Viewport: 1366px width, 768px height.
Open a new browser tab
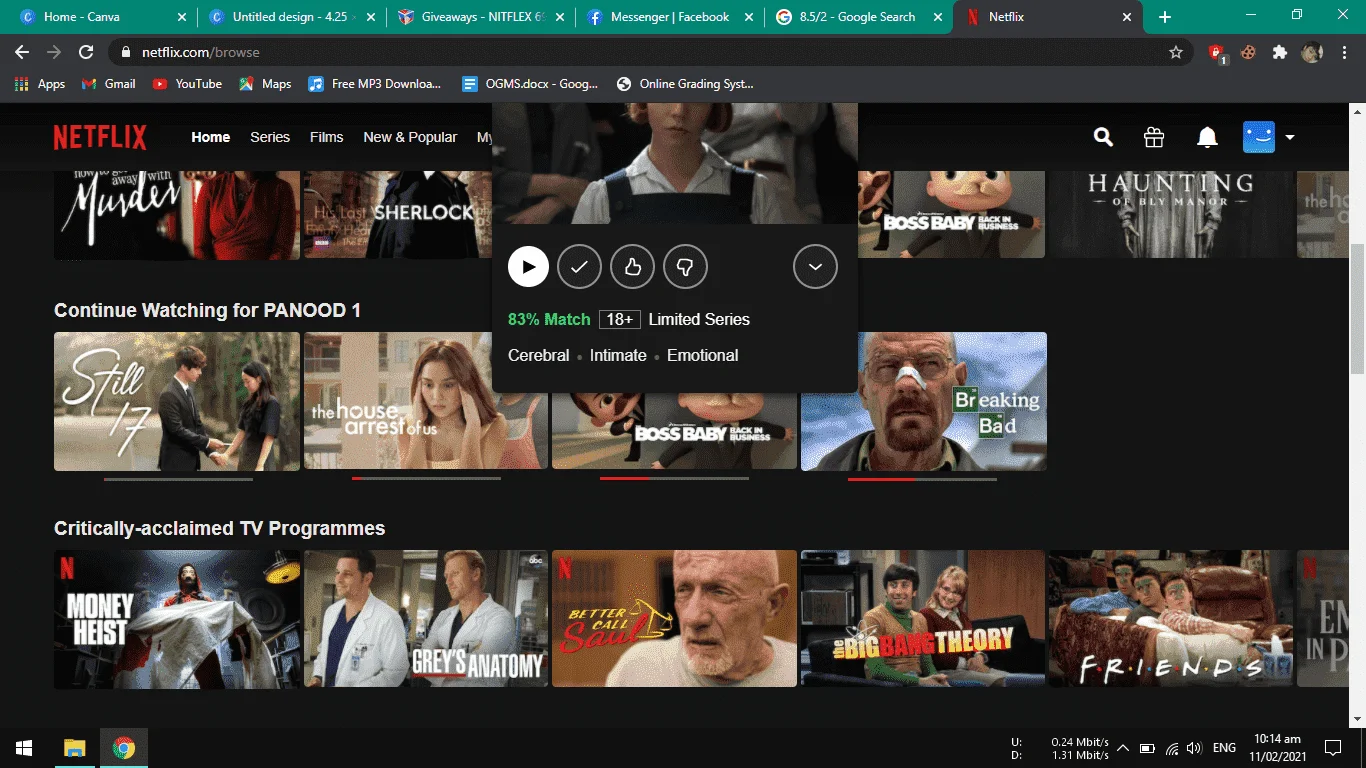1165,17
